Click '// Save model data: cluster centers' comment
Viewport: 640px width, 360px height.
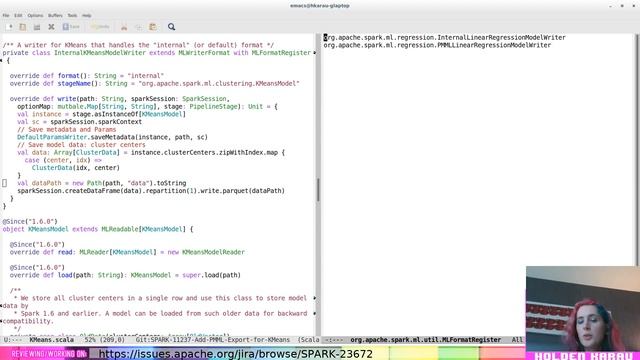pyautogui.click(x=81, y=145)
